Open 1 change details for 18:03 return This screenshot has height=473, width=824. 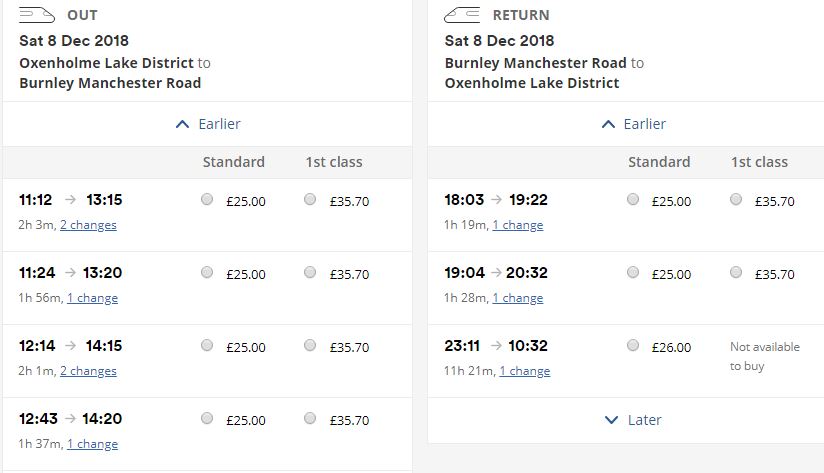[518, 225]
